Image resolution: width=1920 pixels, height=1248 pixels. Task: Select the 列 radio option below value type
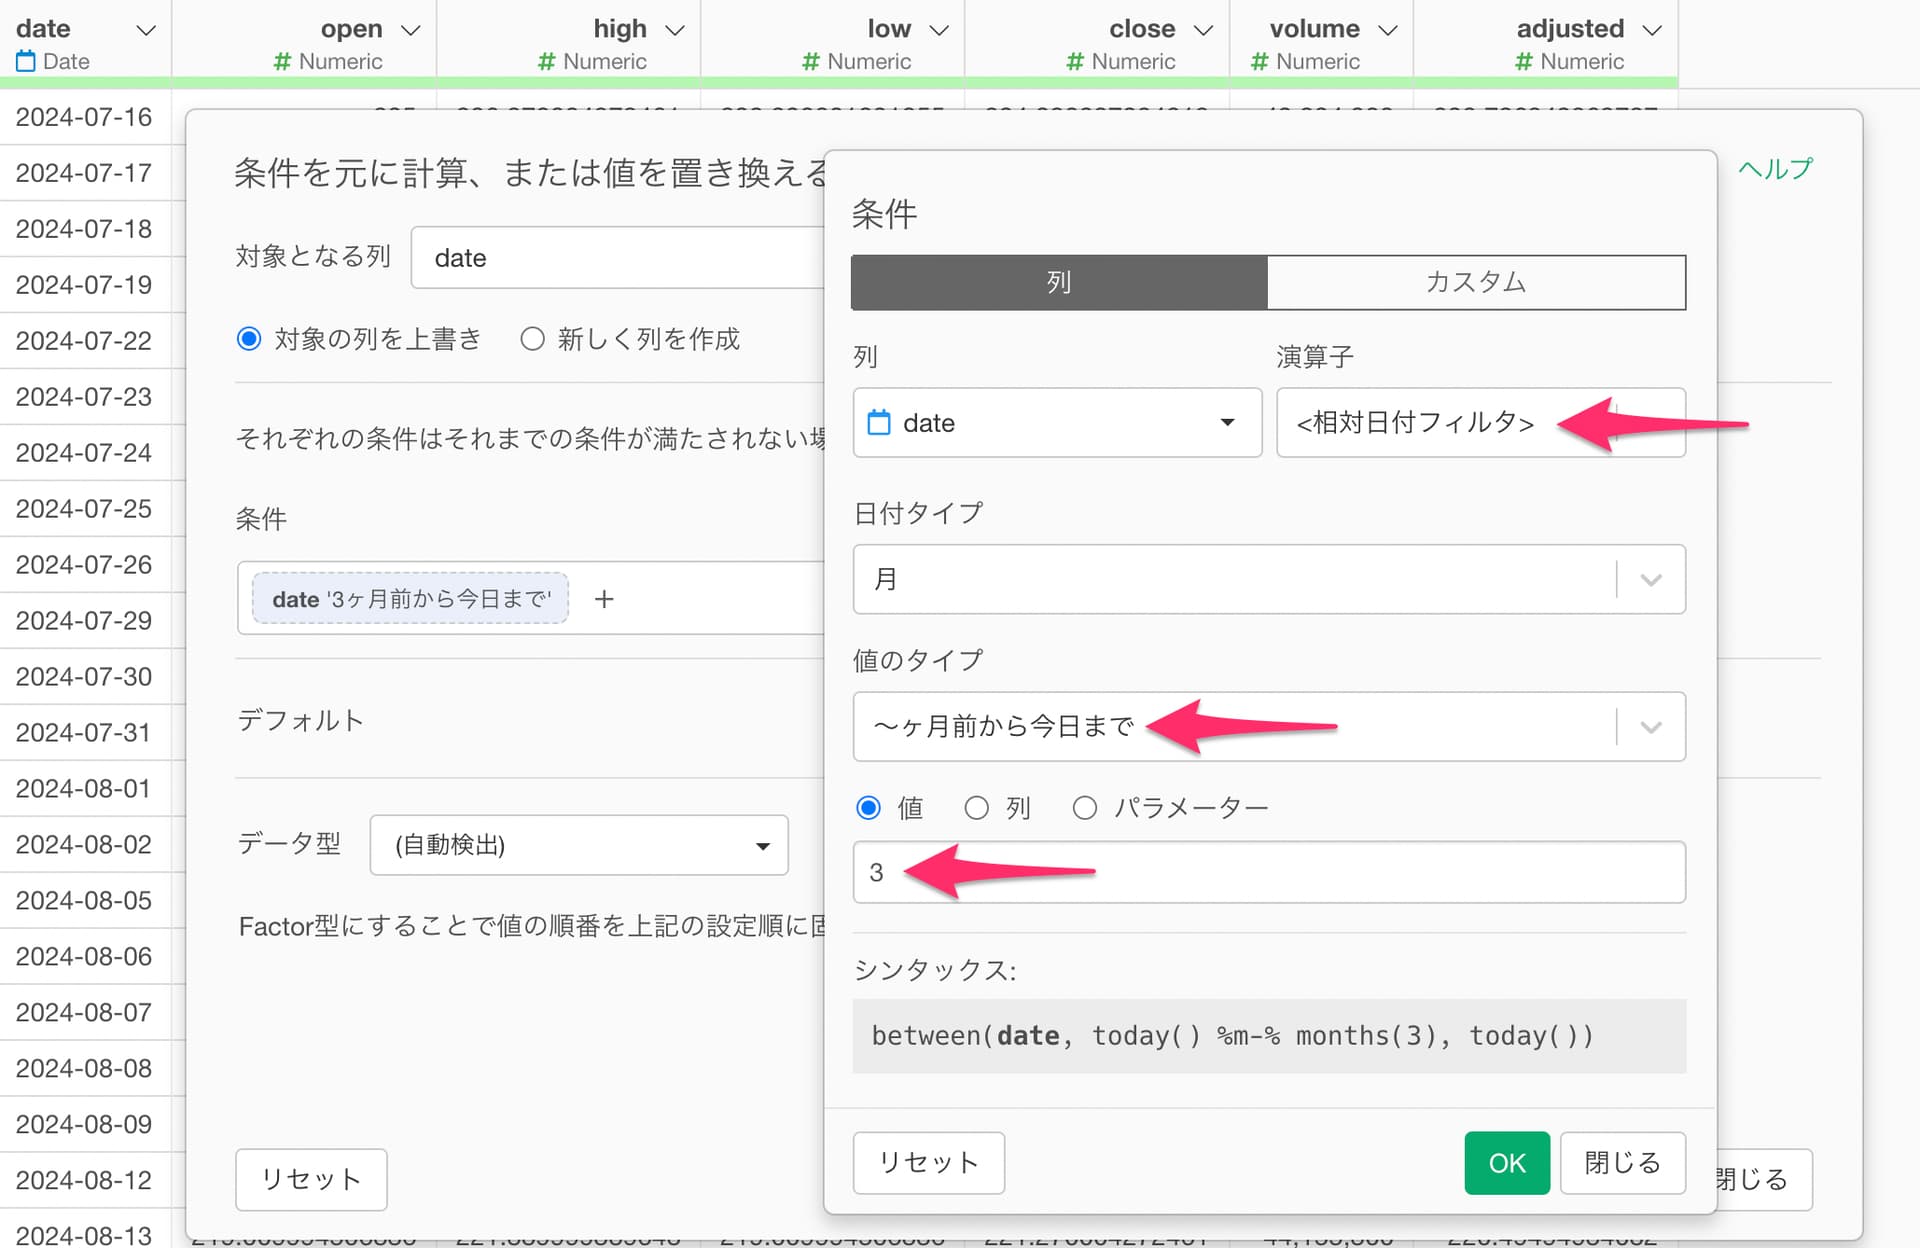tap(977, 808)
